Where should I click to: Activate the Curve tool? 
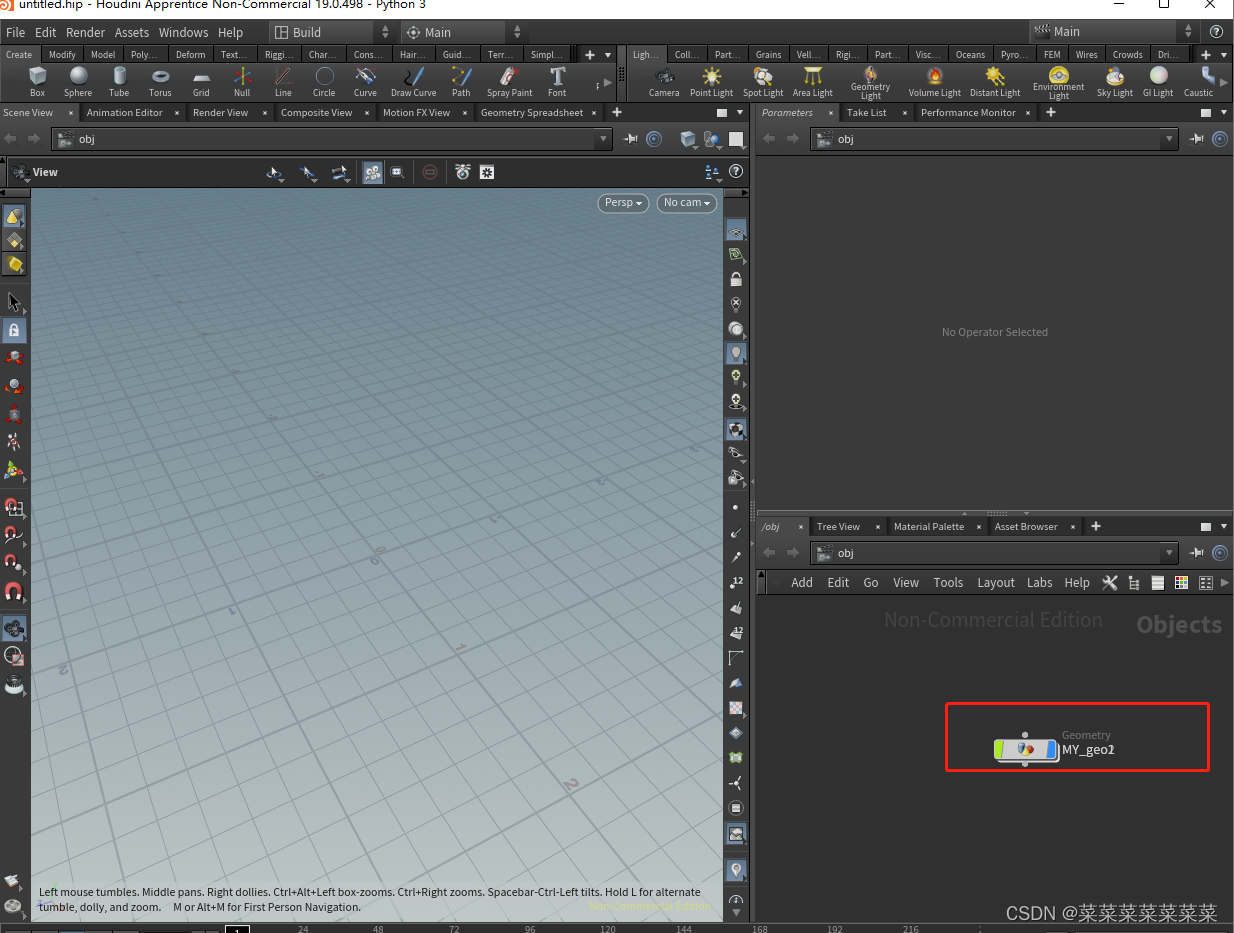365,81
